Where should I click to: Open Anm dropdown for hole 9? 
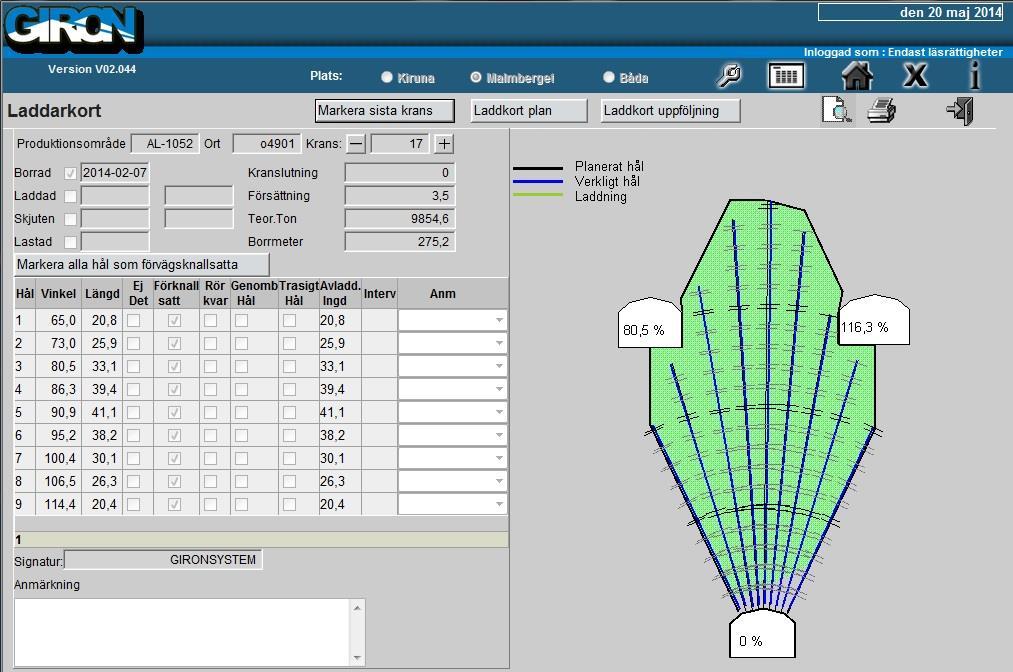pos(499,504)
